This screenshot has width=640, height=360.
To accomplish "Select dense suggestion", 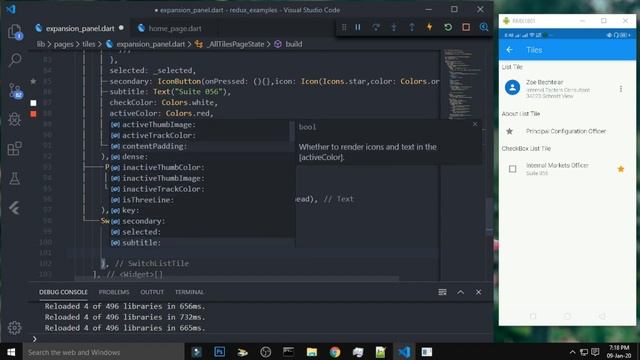I will tap(202, 157).
